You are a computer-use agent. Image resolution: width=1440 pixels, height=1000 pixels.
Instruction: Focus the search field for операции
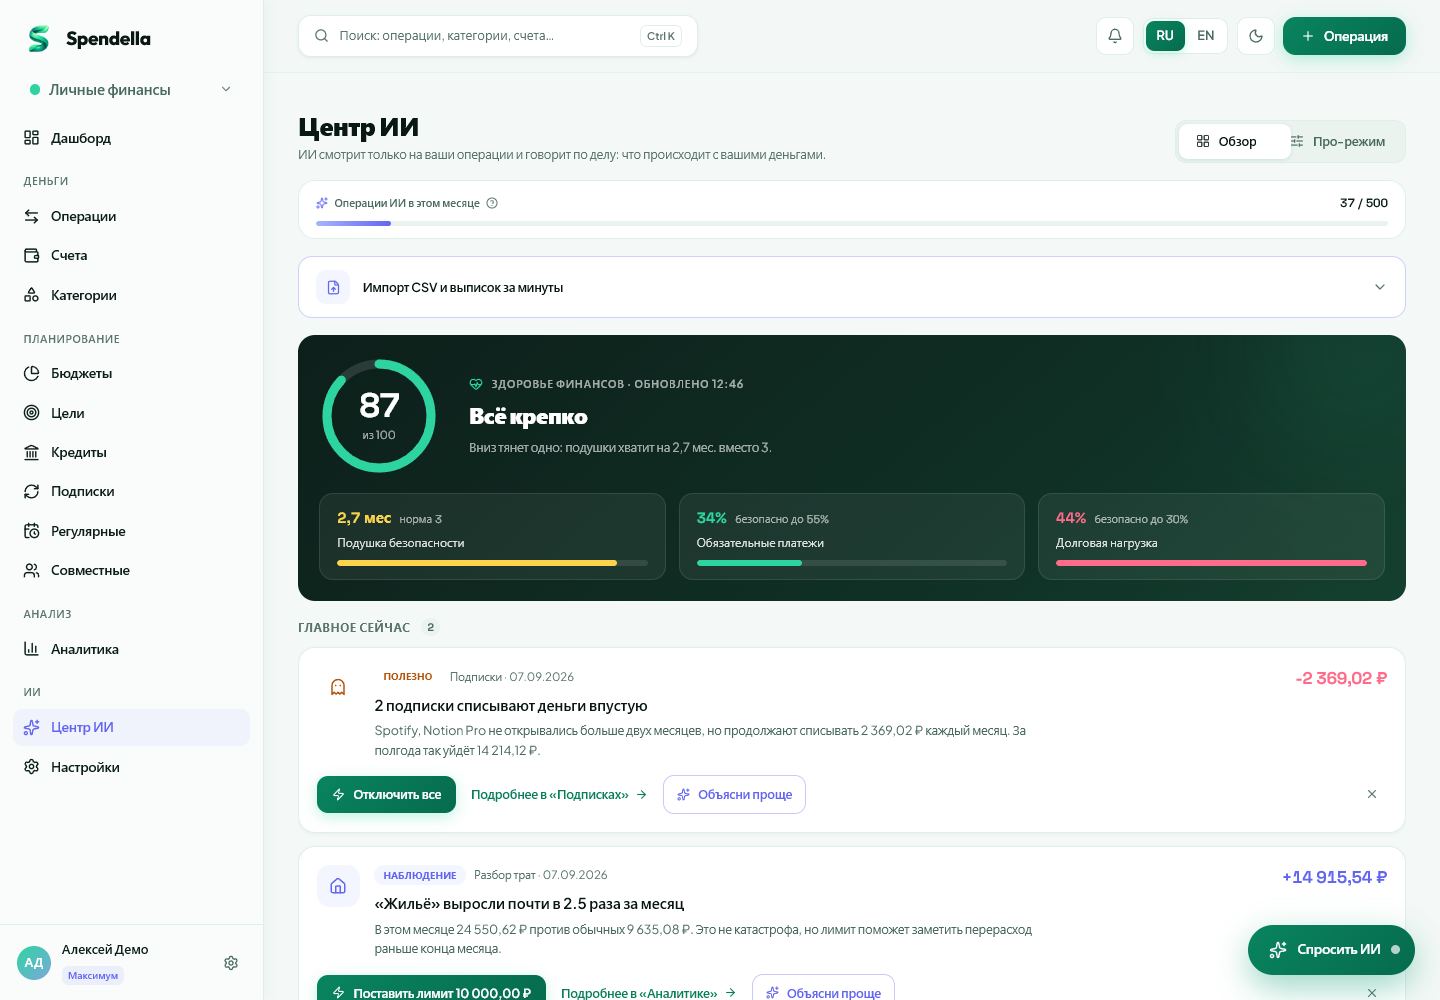pyautogui.click(x=498, y=36)
